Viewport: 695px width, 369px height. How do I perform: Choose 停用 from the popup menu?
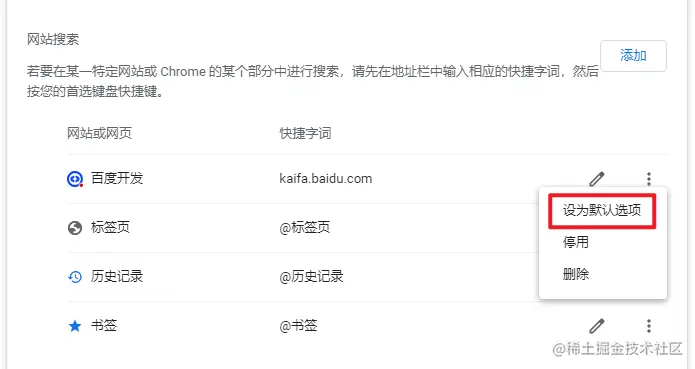(x=576, y=242)
